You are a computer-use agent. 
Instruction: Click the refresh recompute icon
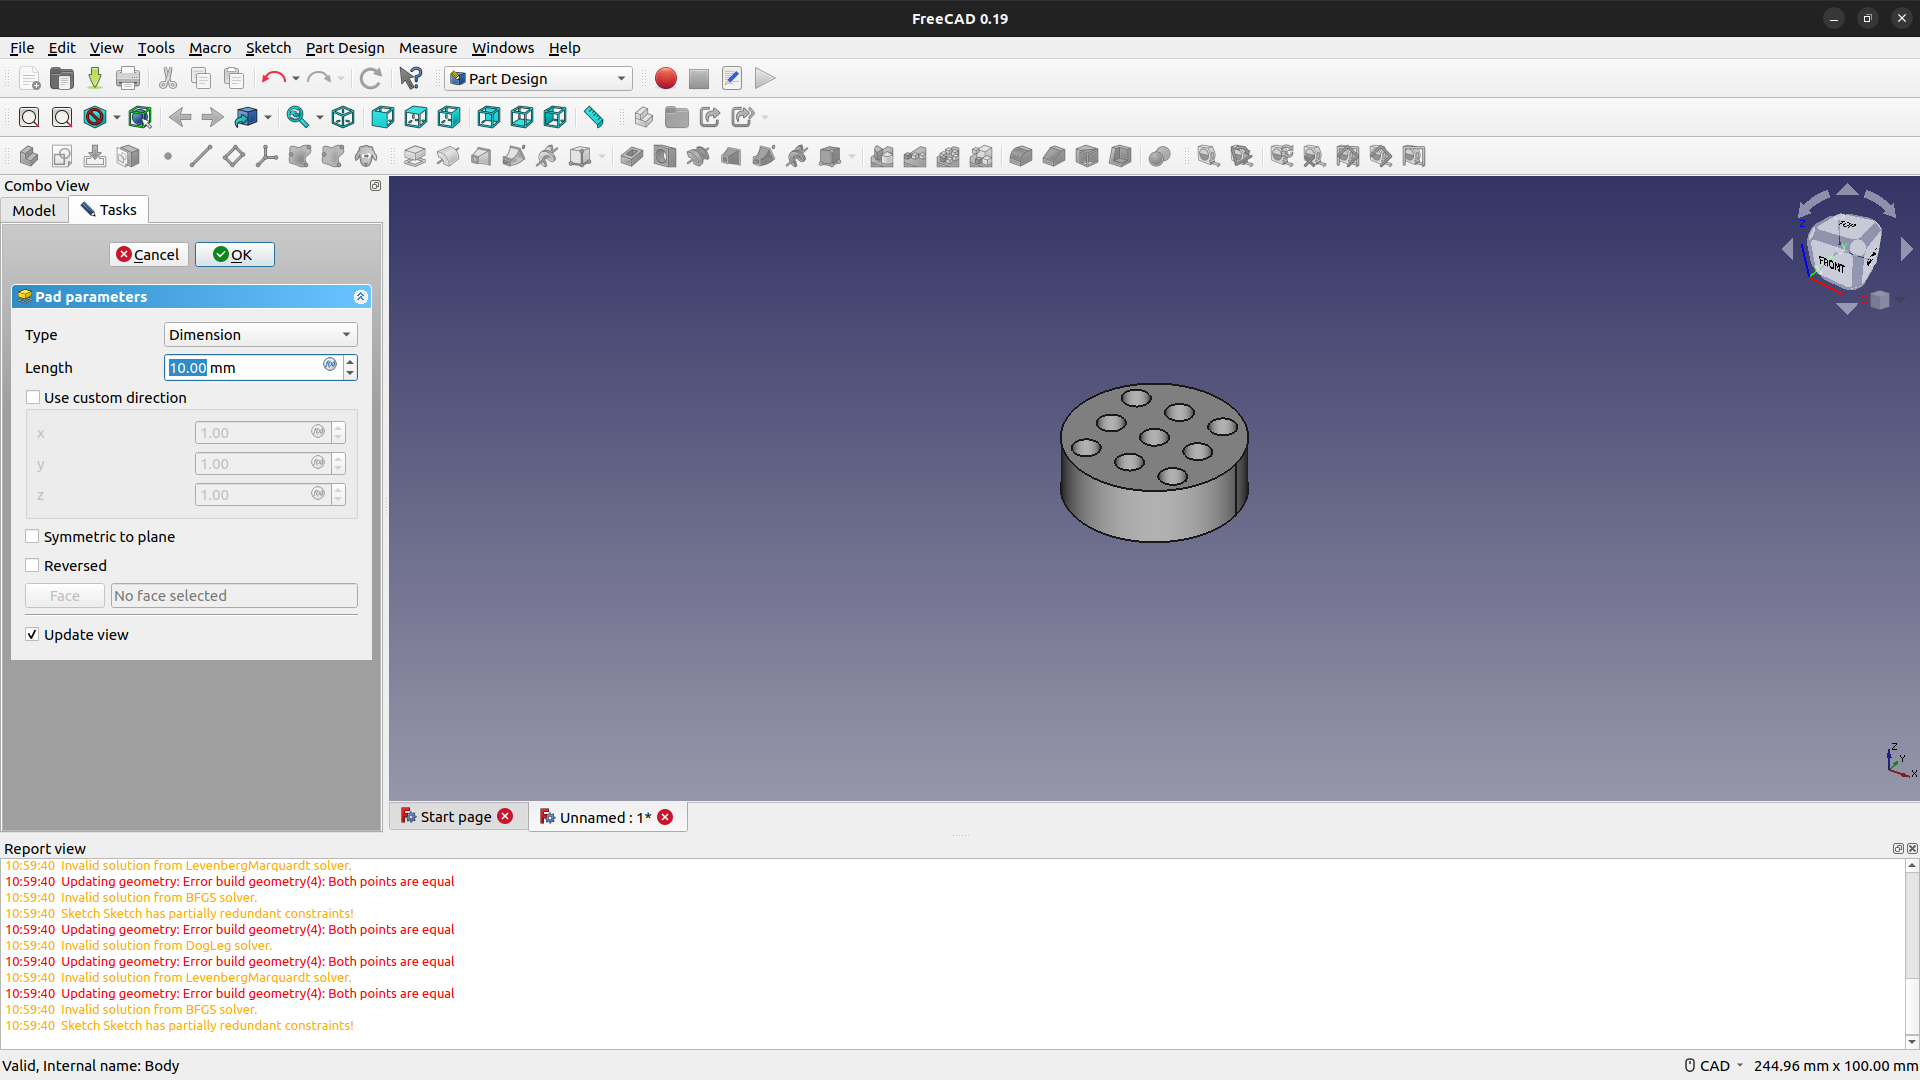[x=370, y=78]
